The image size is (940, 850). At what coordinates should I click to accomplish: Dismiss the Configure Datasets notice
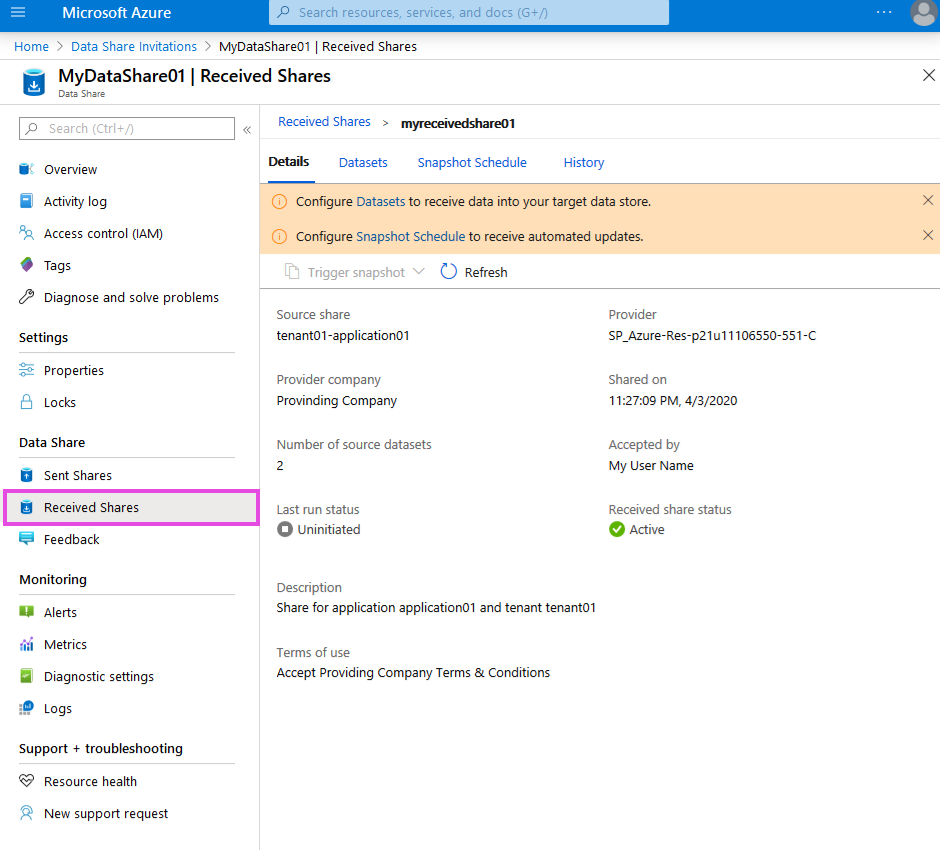pyautogui.click(x=927, y=200)
